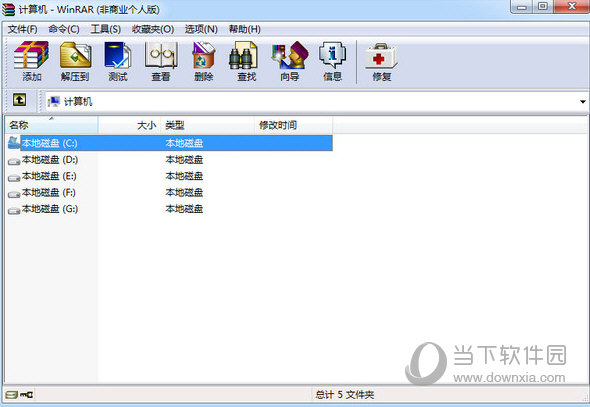The image size is (590, 407).
Task: Sort by 修改时间 column header
Action: pos(293,125)
